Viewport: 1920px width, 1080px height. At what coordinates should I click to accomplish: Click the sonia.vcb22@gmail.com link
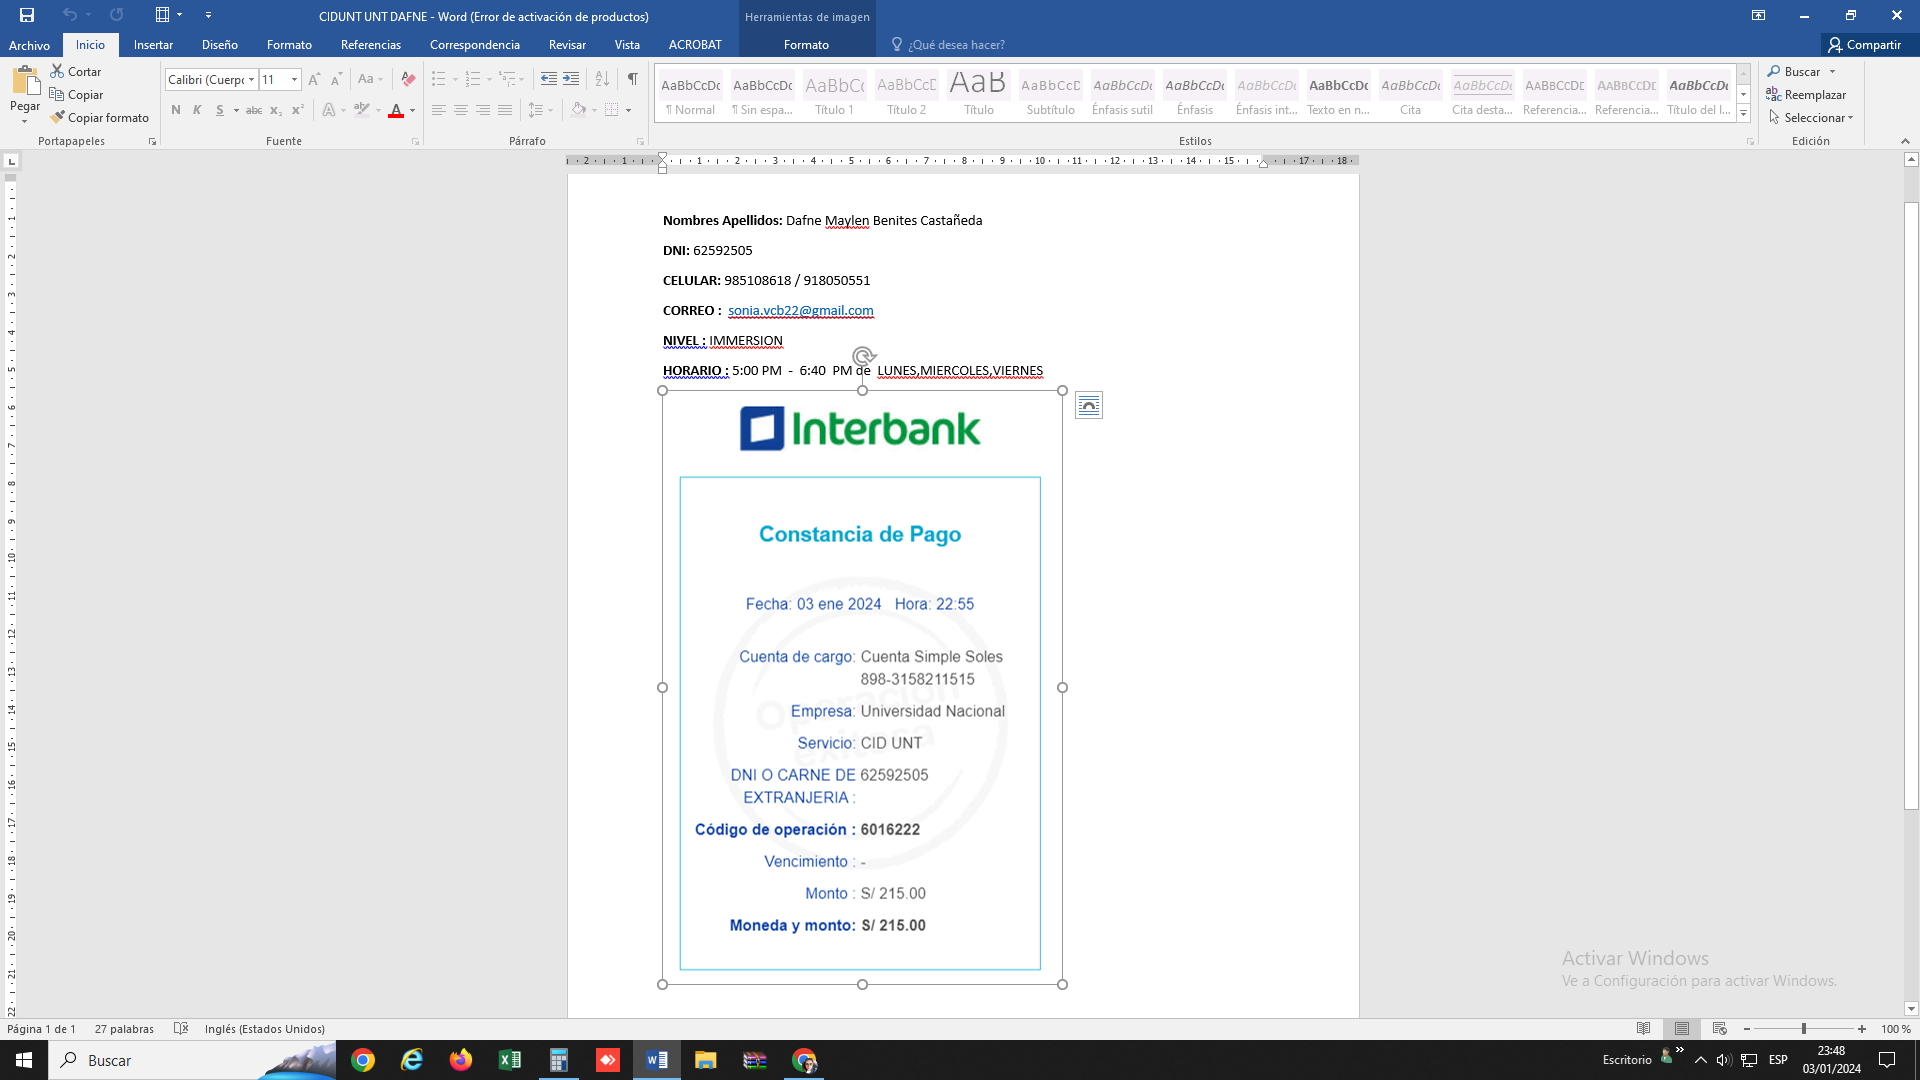[x=800, y=310]
